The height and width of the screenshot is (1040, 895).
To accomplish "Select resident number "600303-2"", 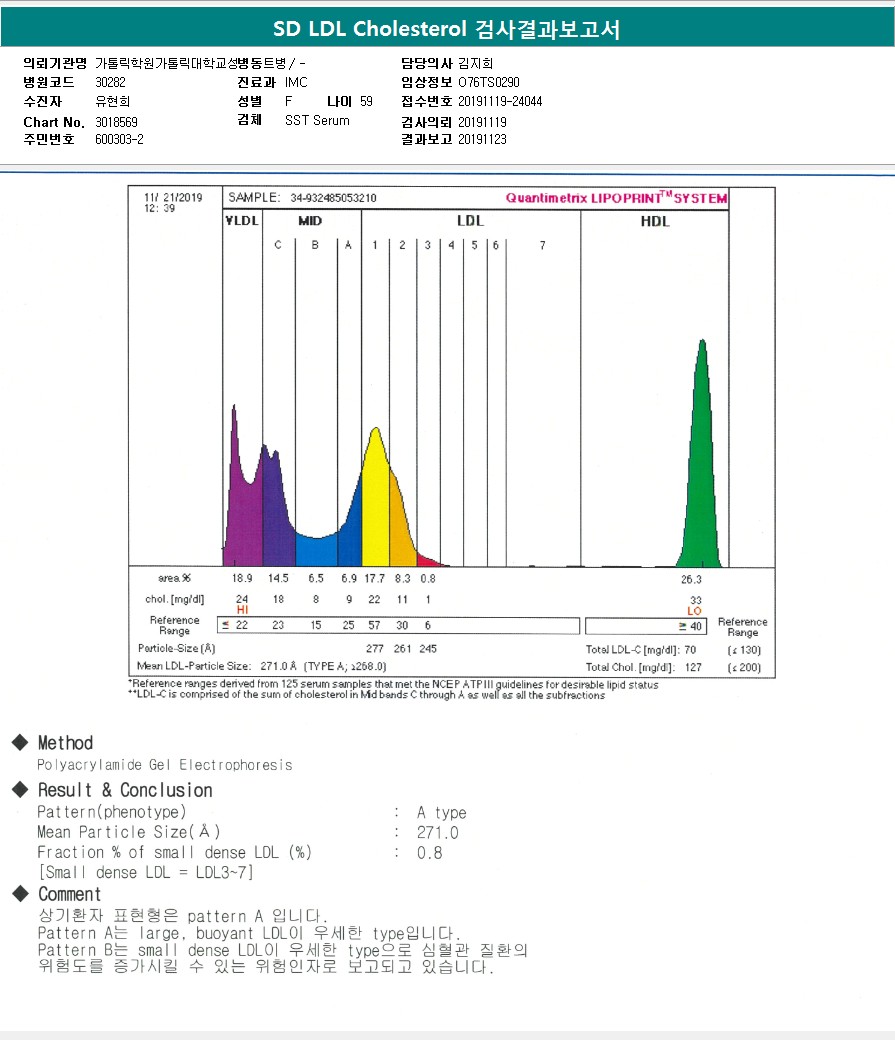I will 119,139.
